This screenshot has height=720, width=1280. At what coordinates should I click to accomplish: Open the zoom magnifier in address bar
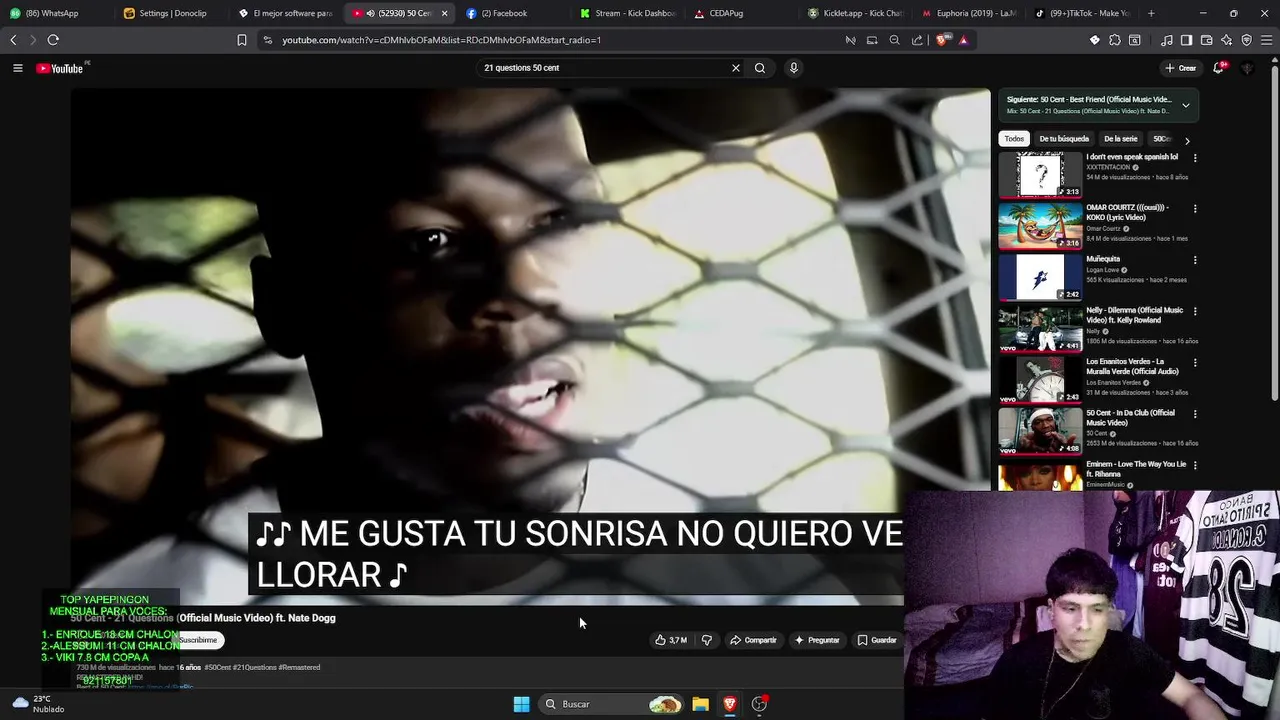coord(894,40)
